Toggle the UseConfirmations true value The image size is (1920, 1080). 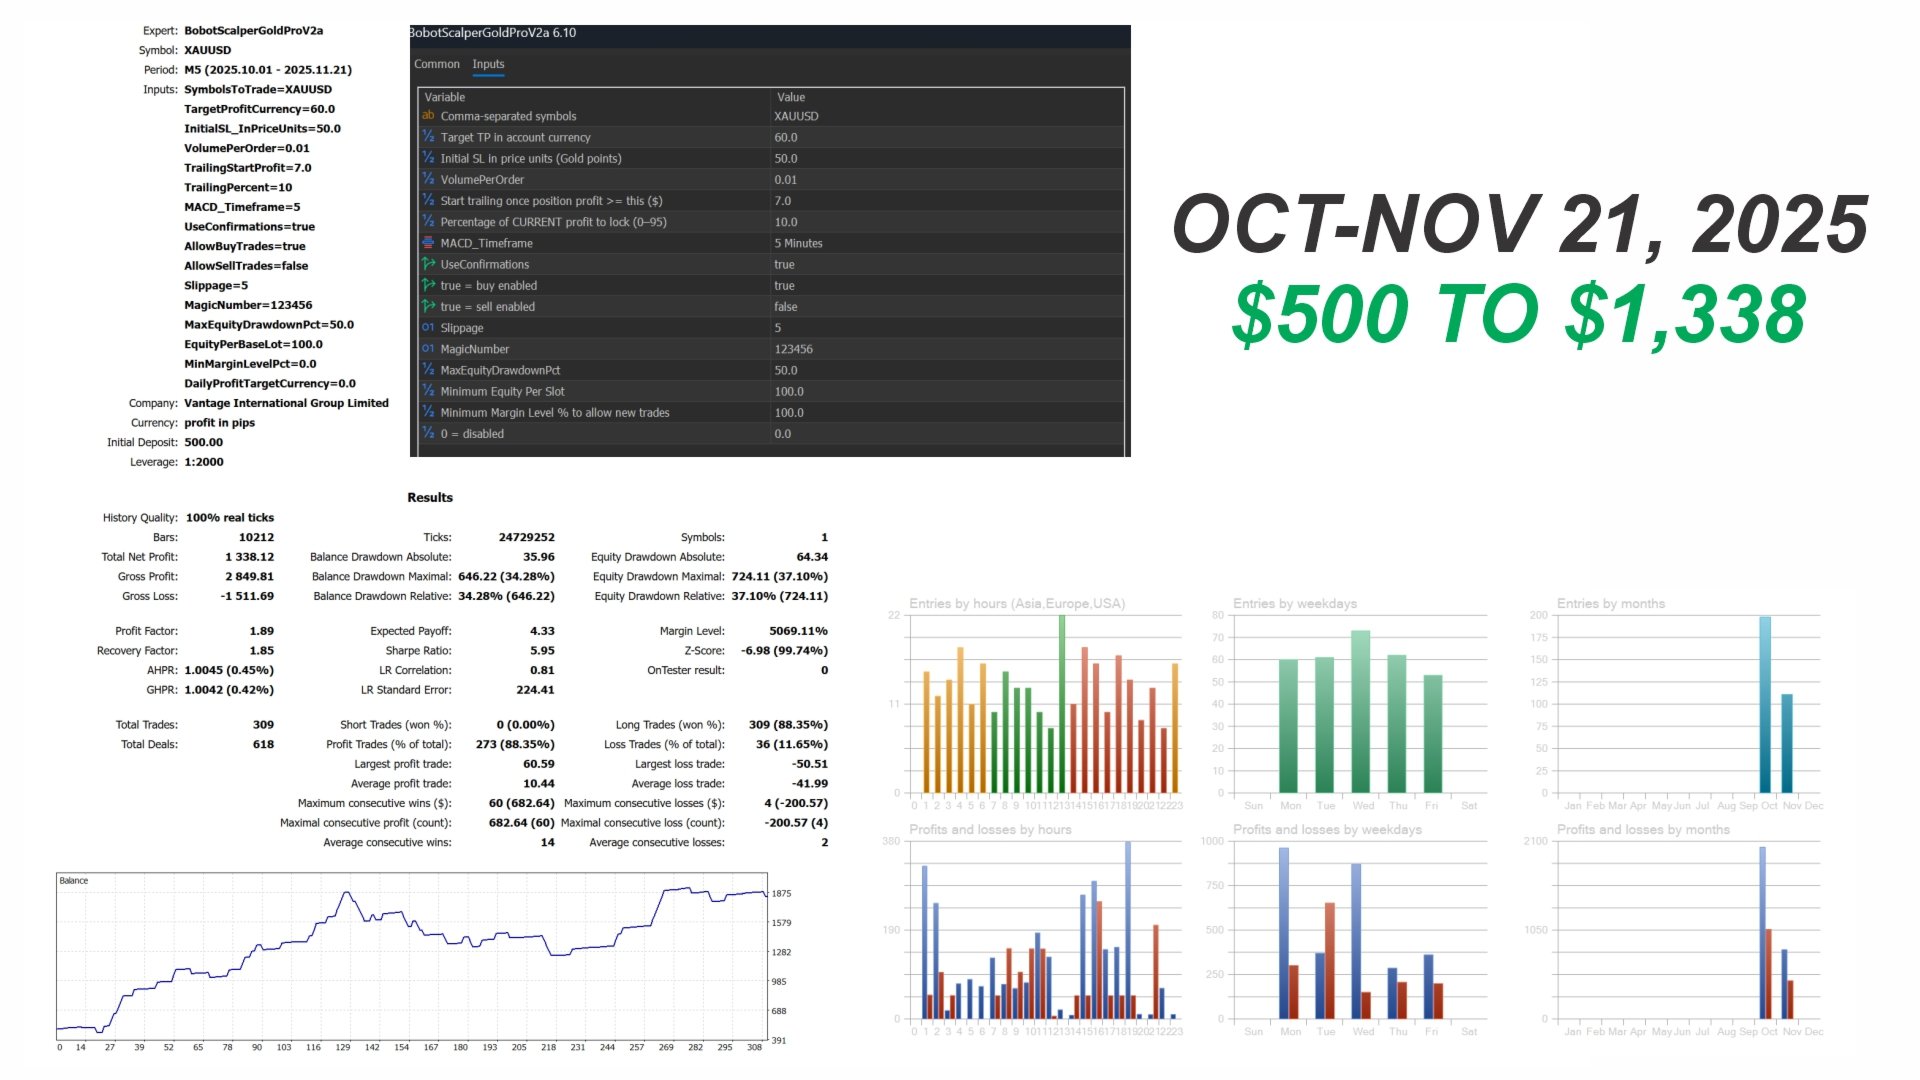[784, 265]
